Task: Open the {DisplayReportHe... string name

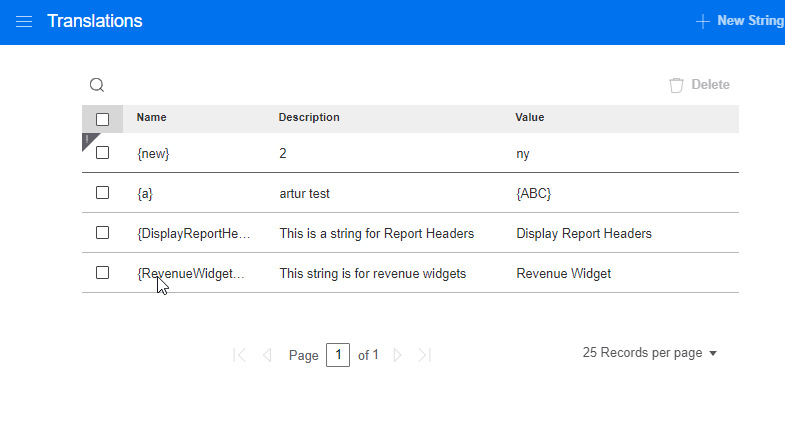Action: 193,234
